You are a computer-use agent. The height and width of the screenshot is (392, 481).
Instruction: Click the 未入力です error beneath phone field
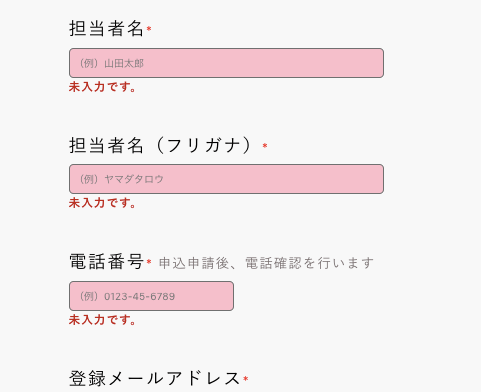tap(102, 320)
